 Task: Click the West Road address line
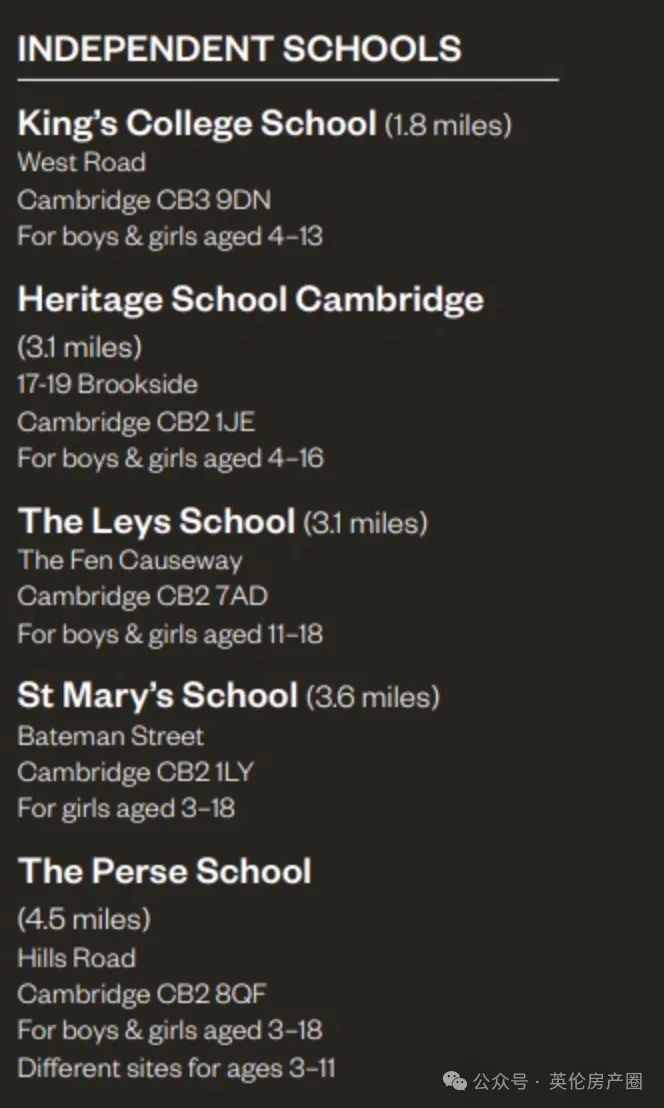(82, 162)
